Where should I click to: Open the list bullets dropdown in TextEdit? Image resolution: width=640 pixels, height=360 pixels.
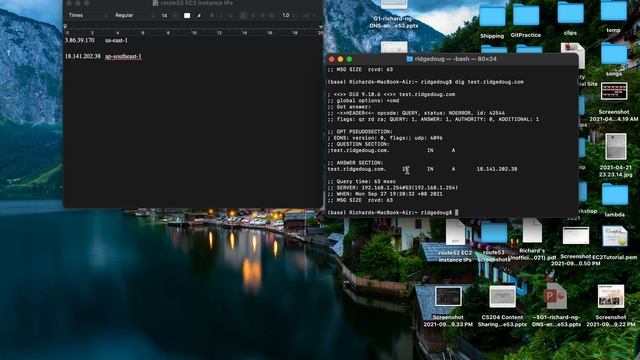coord(309,16)
